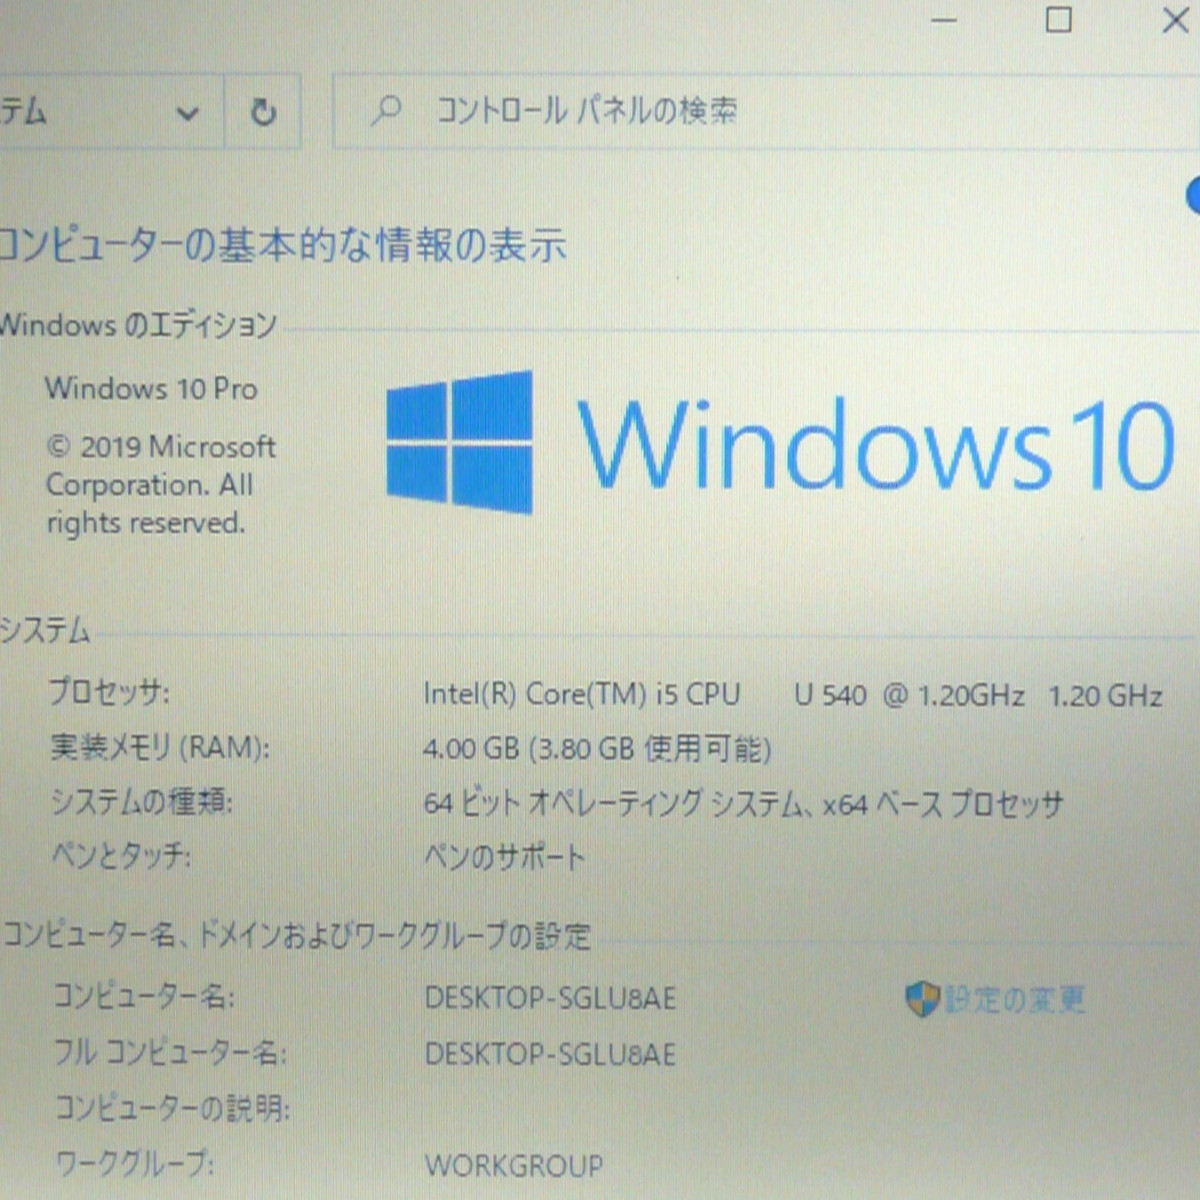Viewport: 1200px width, 1200px height.
Task: Select the Windows 10 Pro edition text
Action: (151, 388)
